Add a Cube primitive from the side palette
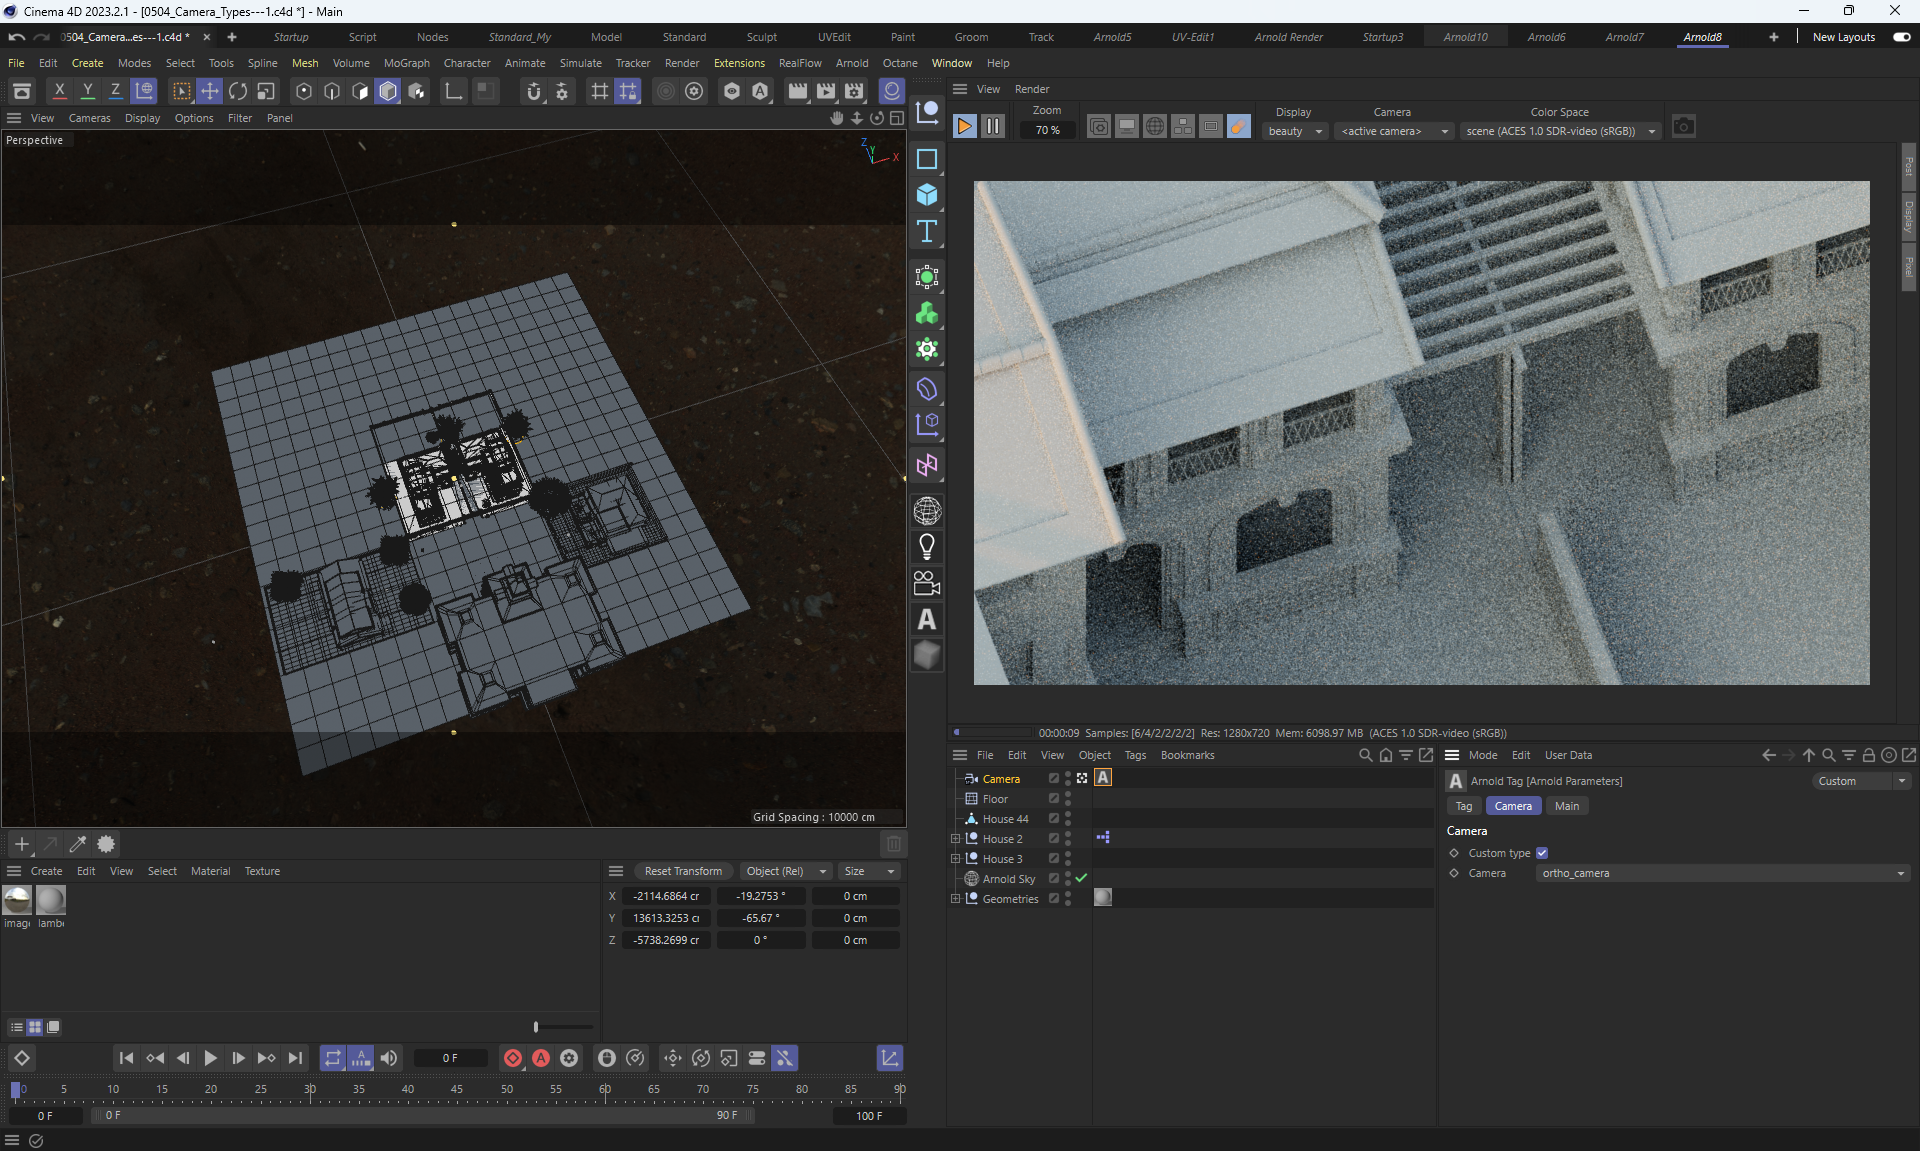The height and width of the screenshot is (1151, 1920). pyautogui.click(x=927, y=195)
